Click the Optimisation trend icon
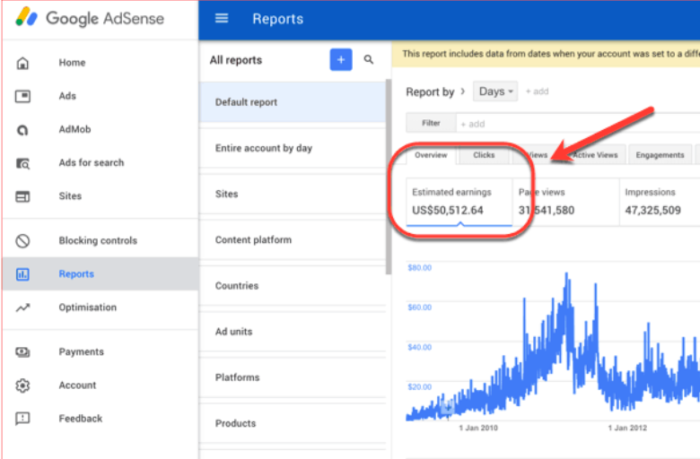 click(x=23, y=307)
